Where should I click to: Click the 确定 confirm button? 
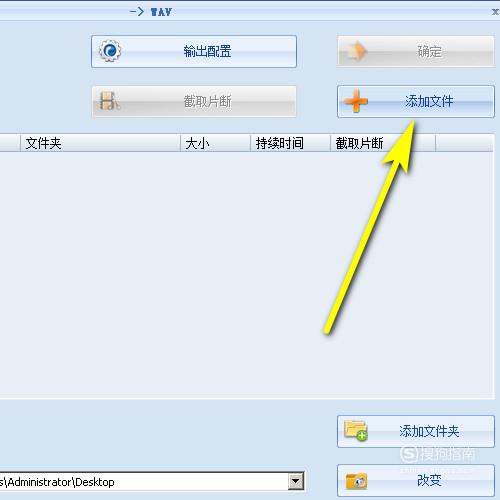click(x=415, y=52)
